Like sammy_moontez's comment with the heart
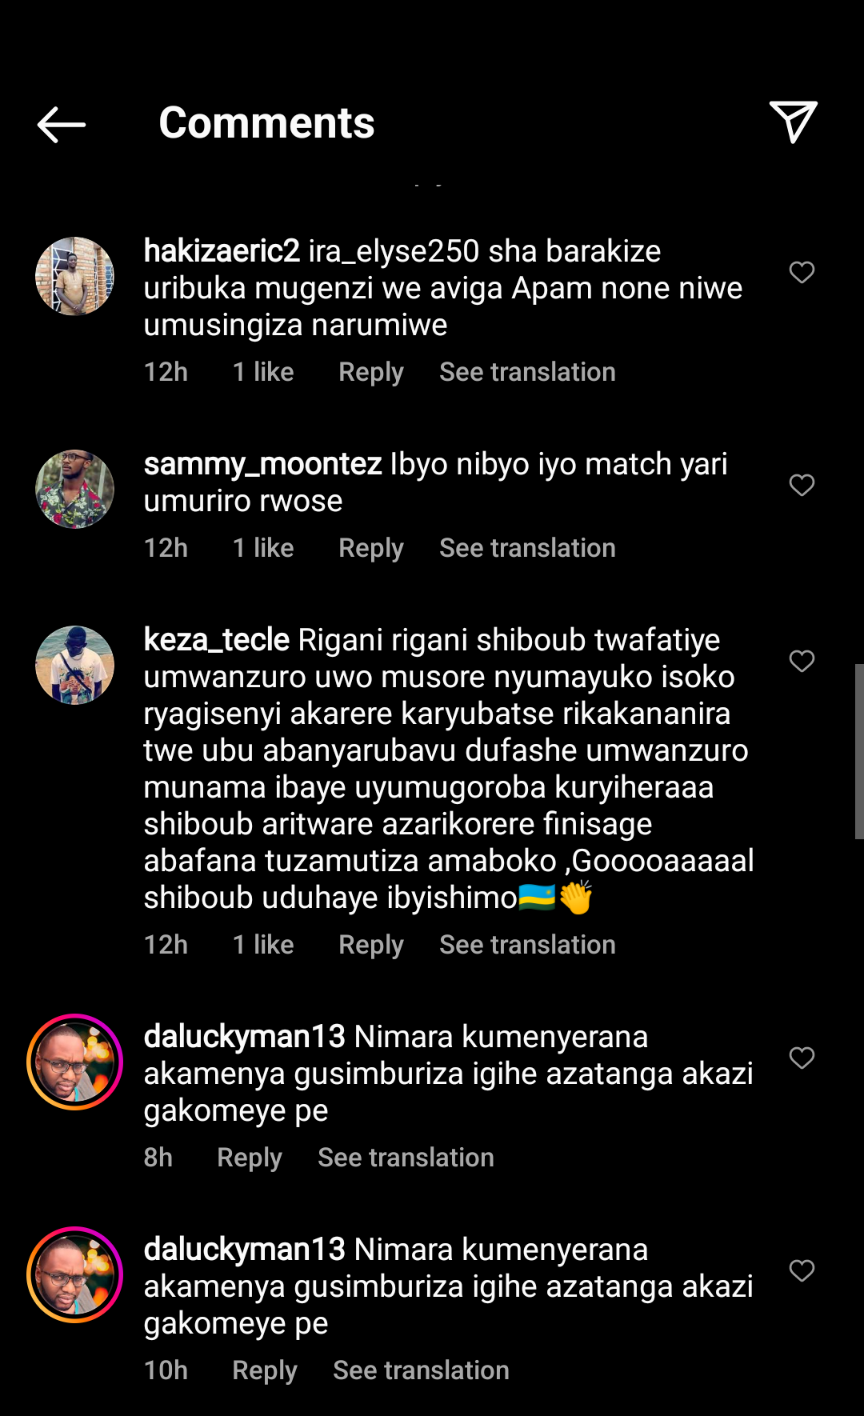Viewport: 864px width, 1416px height. (802, 485)
